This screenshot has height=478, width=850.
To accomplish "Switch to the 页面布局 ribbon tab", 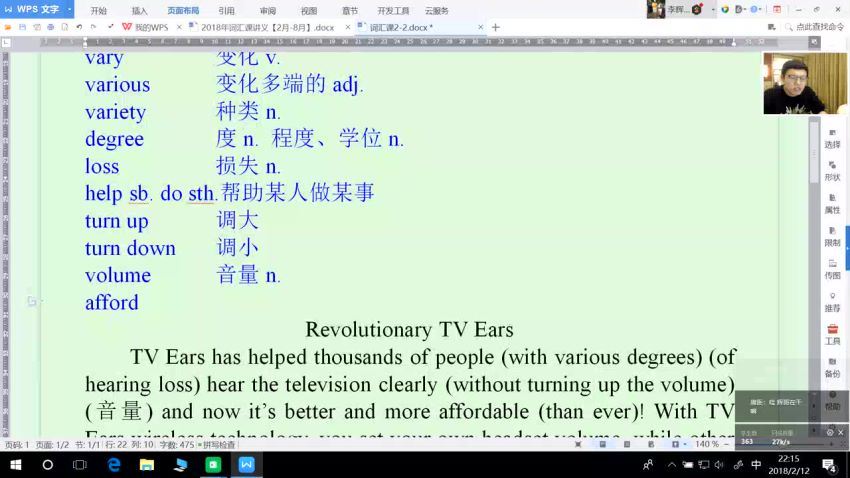I will 182,10.
